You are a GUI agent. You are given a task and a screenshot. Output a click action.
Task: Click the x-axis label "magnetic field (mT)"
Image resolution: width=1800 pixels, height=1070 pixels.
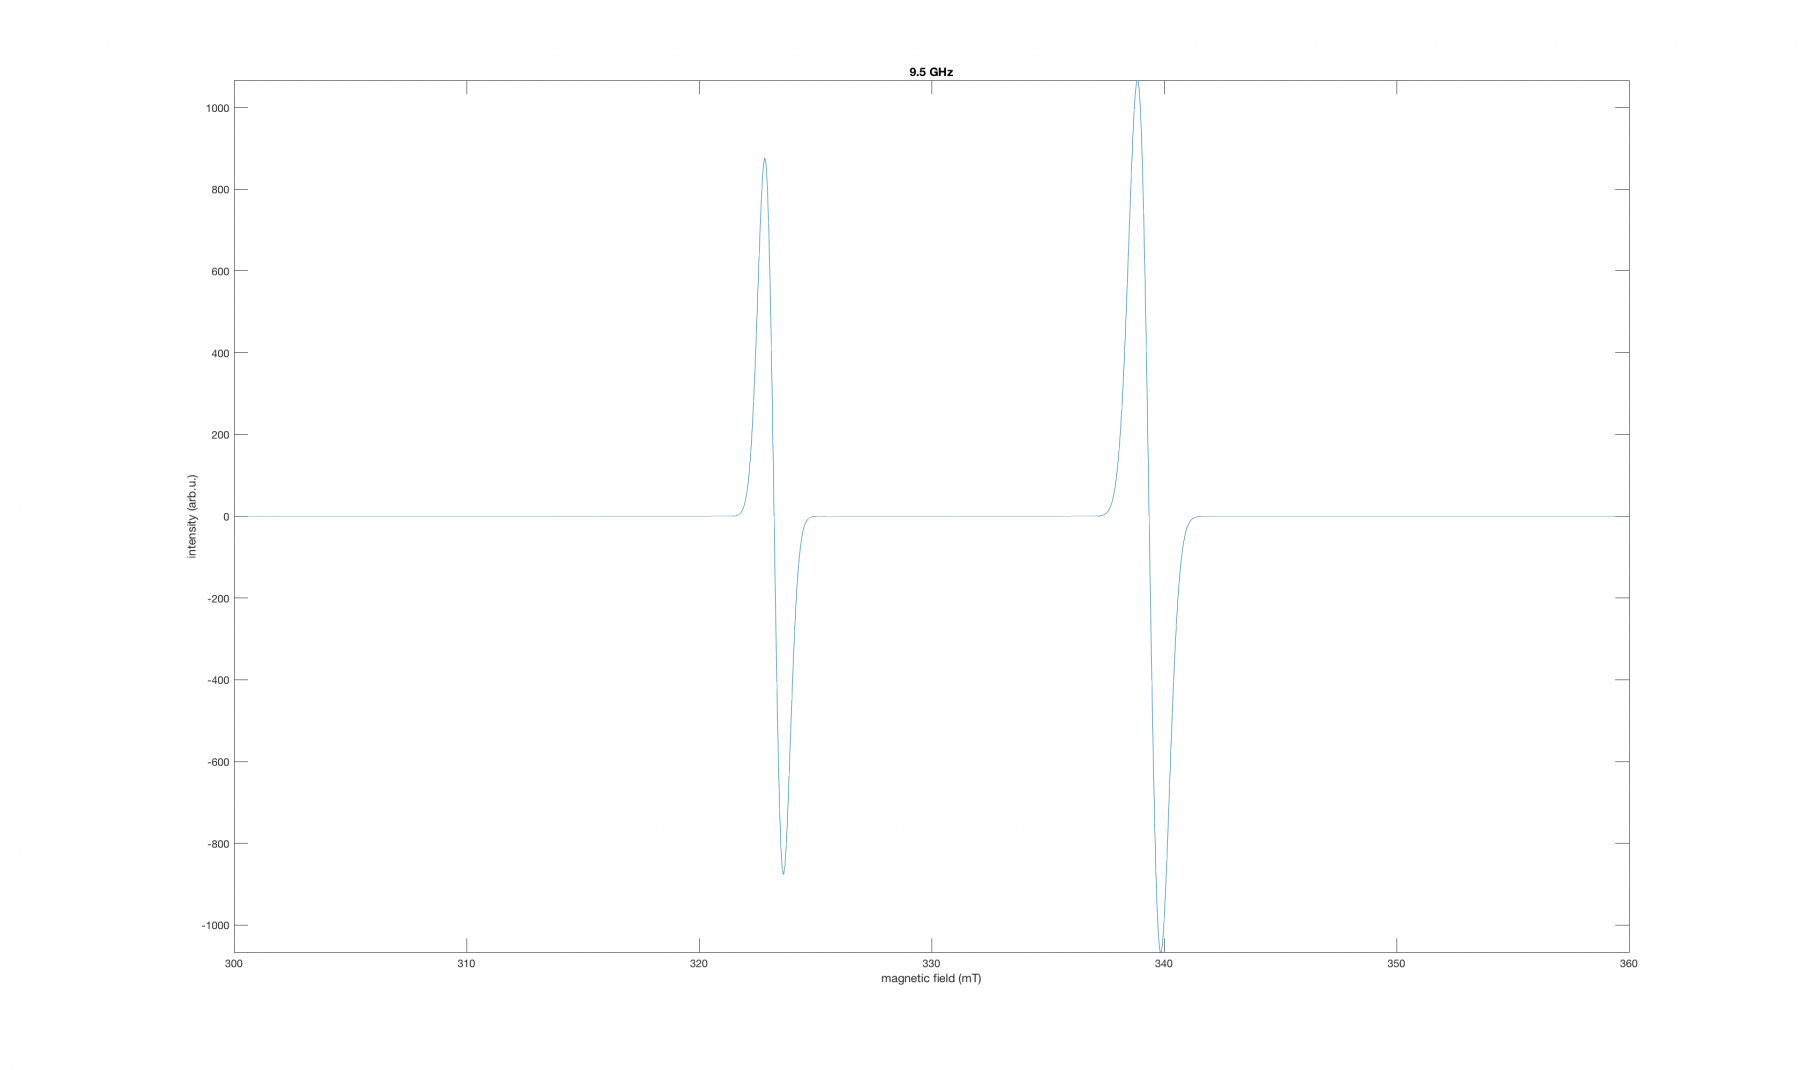click(x=931, y=978)
